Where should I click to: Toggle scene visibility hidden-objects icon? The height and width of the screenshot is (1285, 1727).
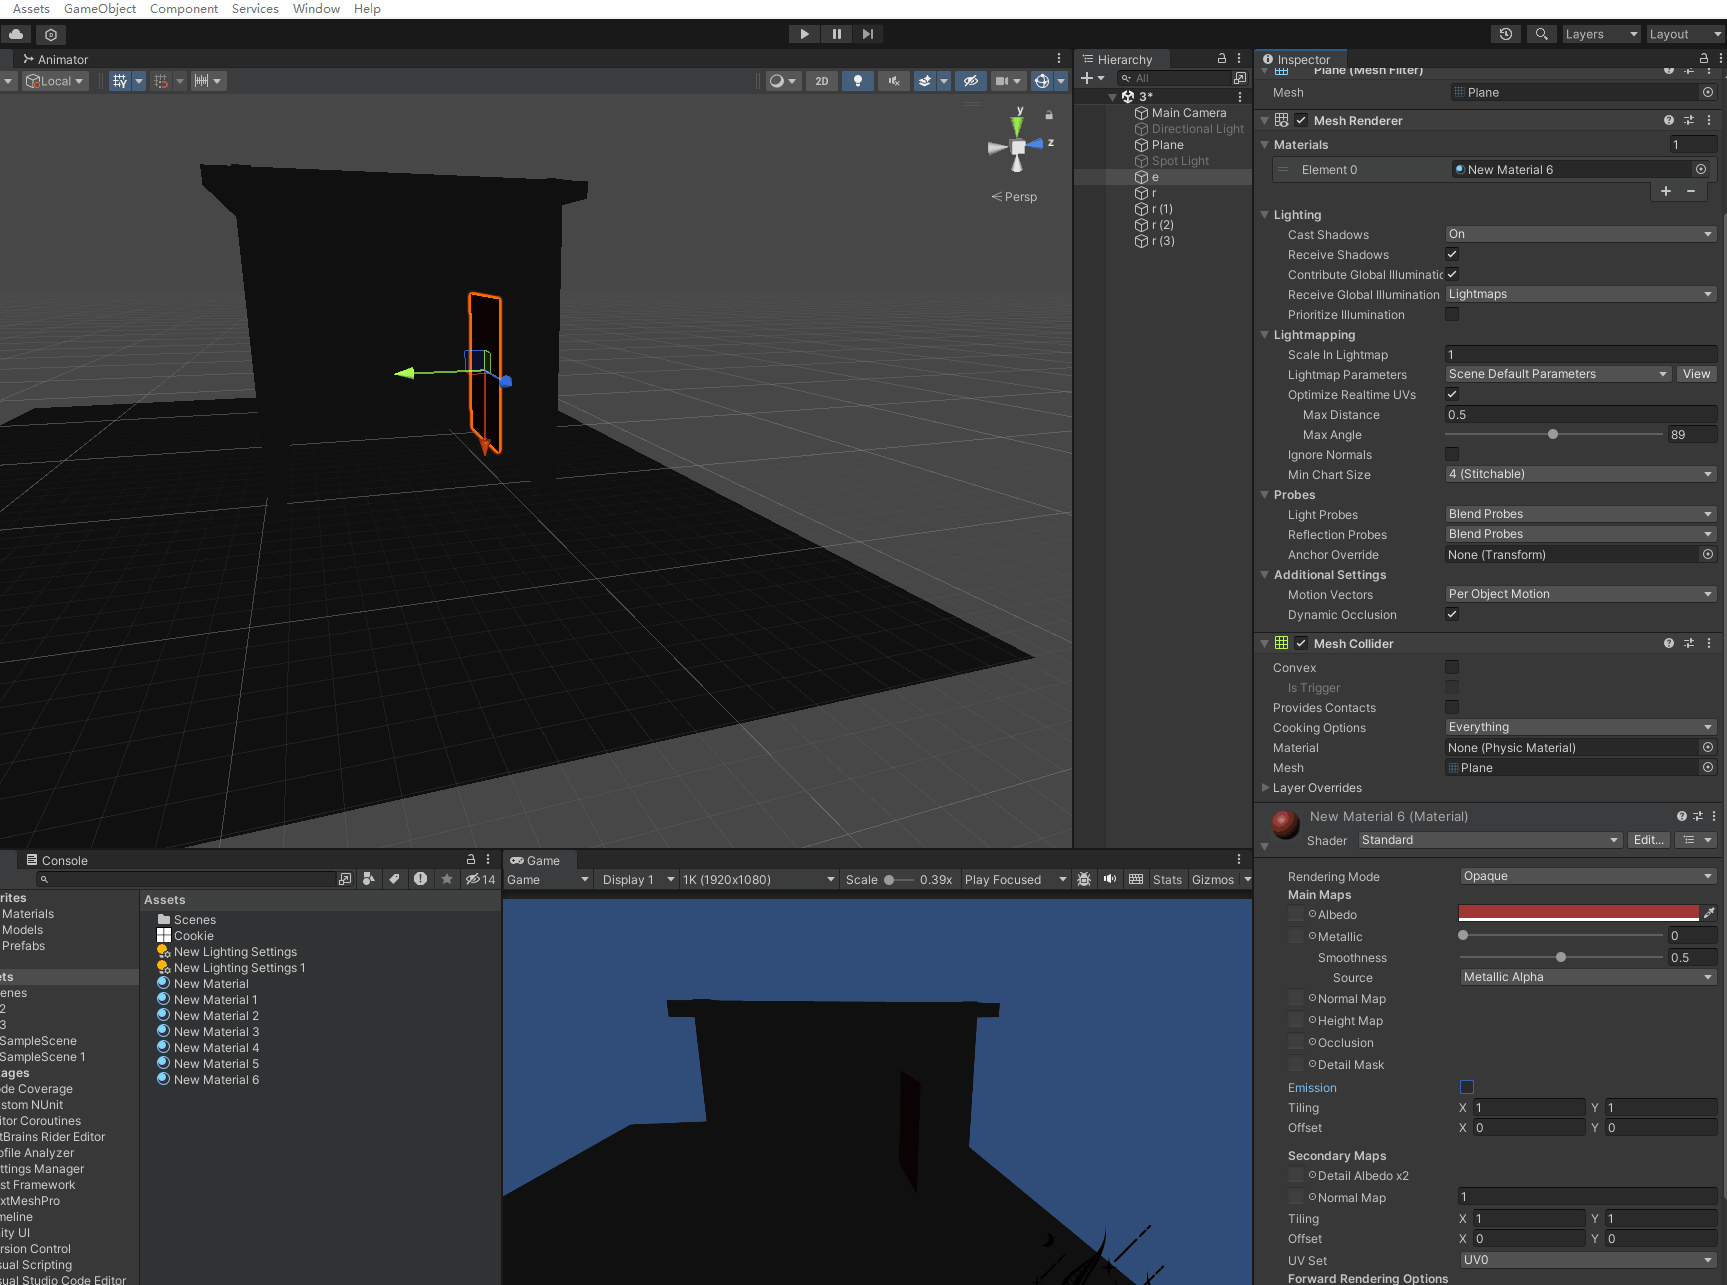[969, 81]
